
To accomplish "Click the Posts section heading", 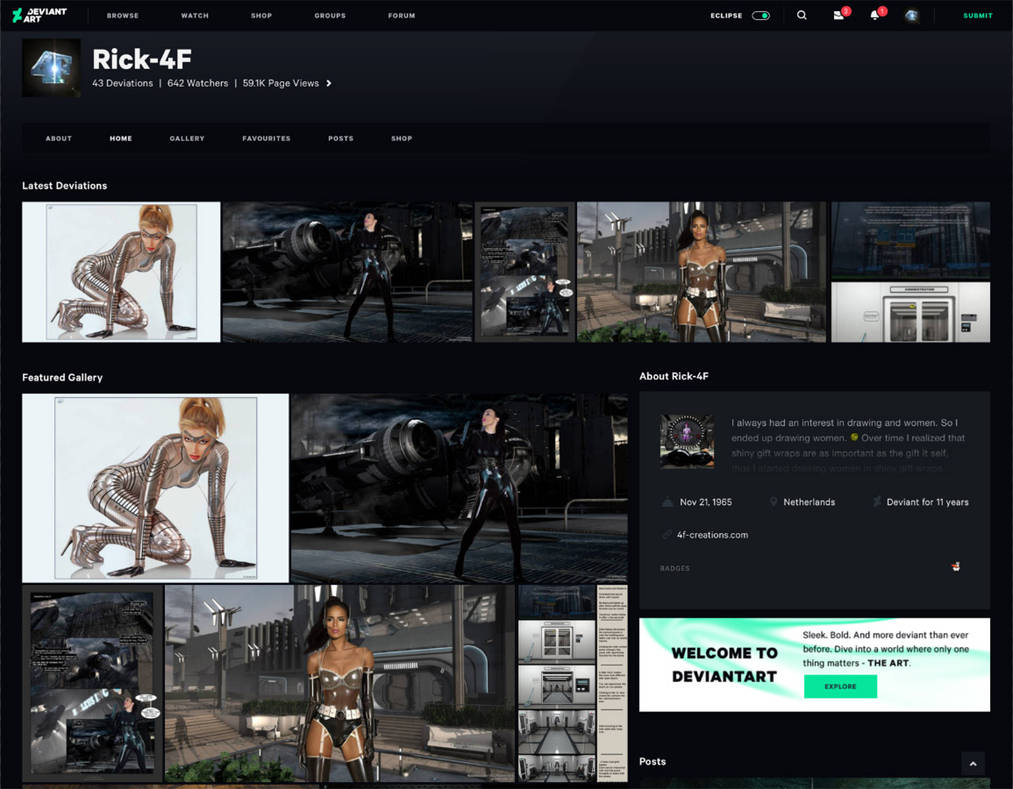I will 653,761.
